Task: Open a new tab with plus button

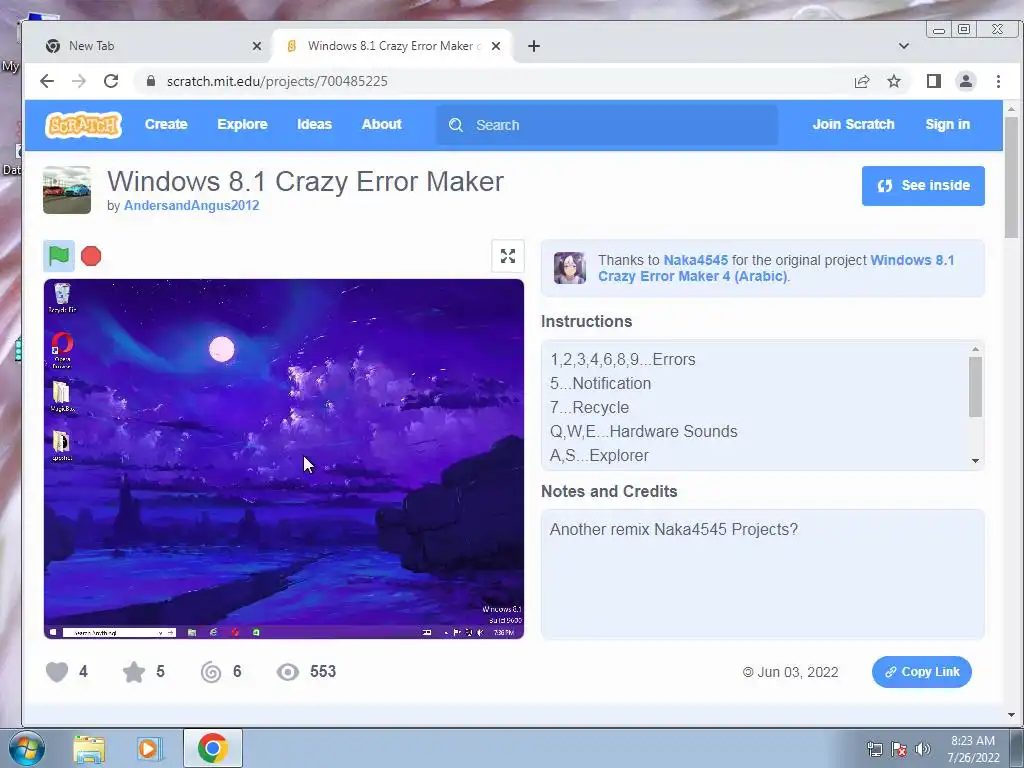Action: pos(534,46)
